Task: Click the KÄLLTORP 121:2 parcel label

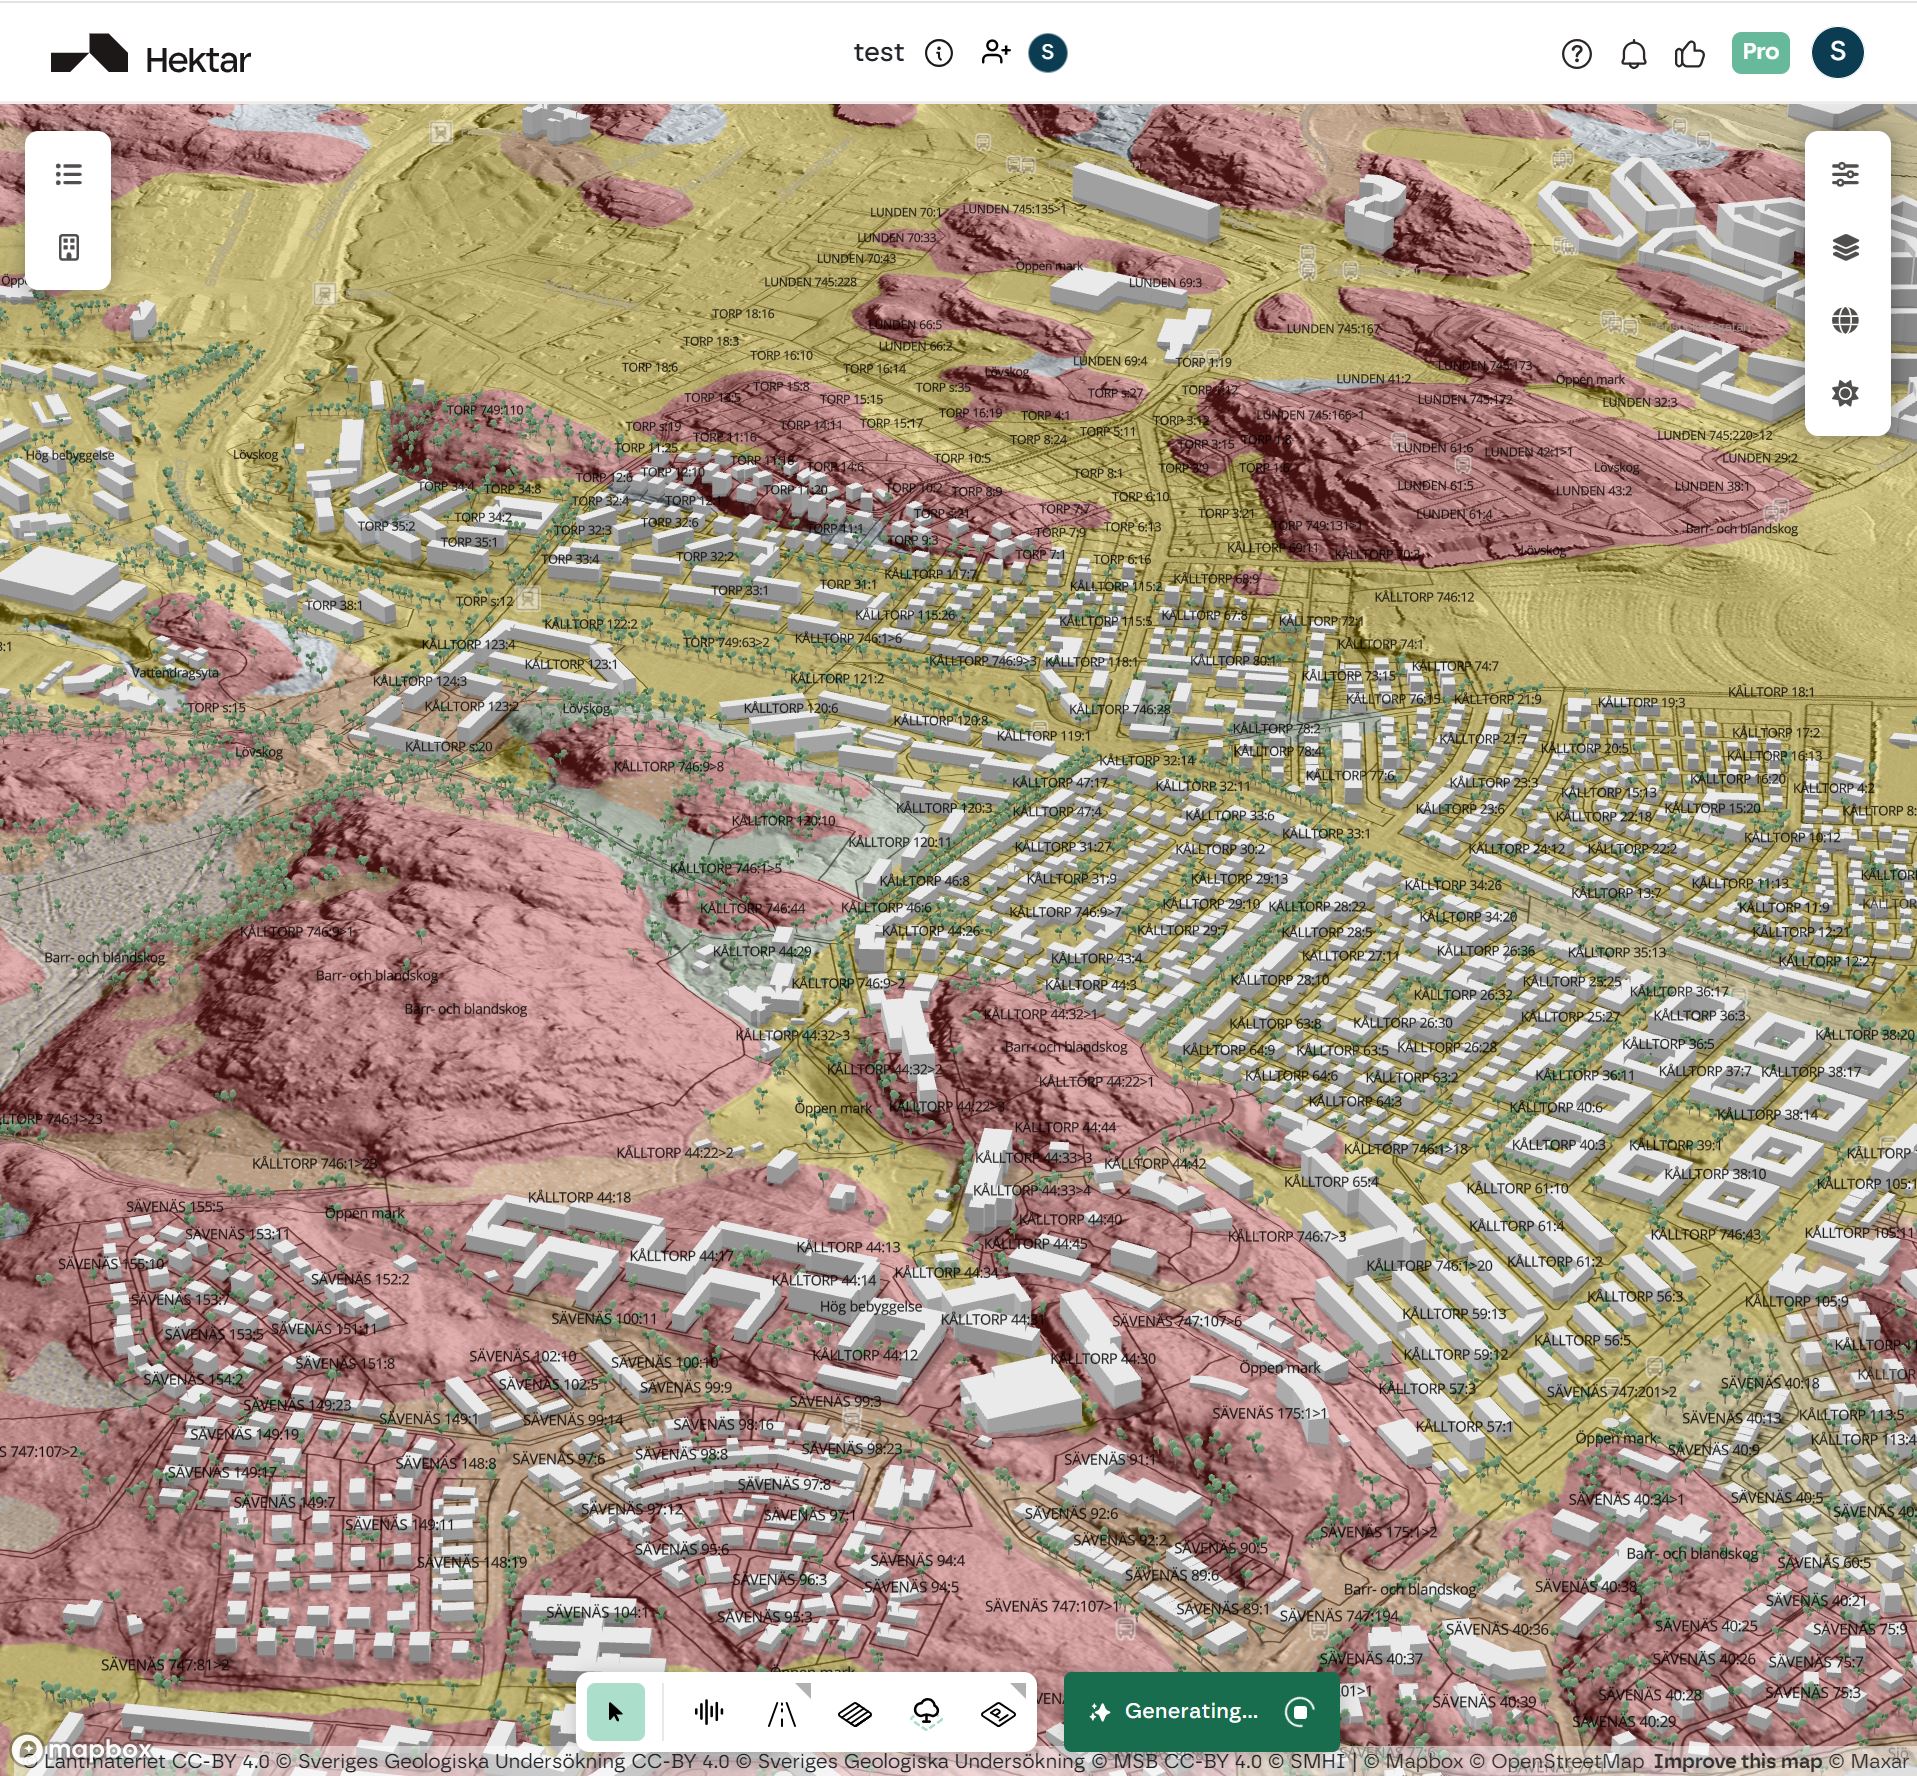Action: click(837, 678)
